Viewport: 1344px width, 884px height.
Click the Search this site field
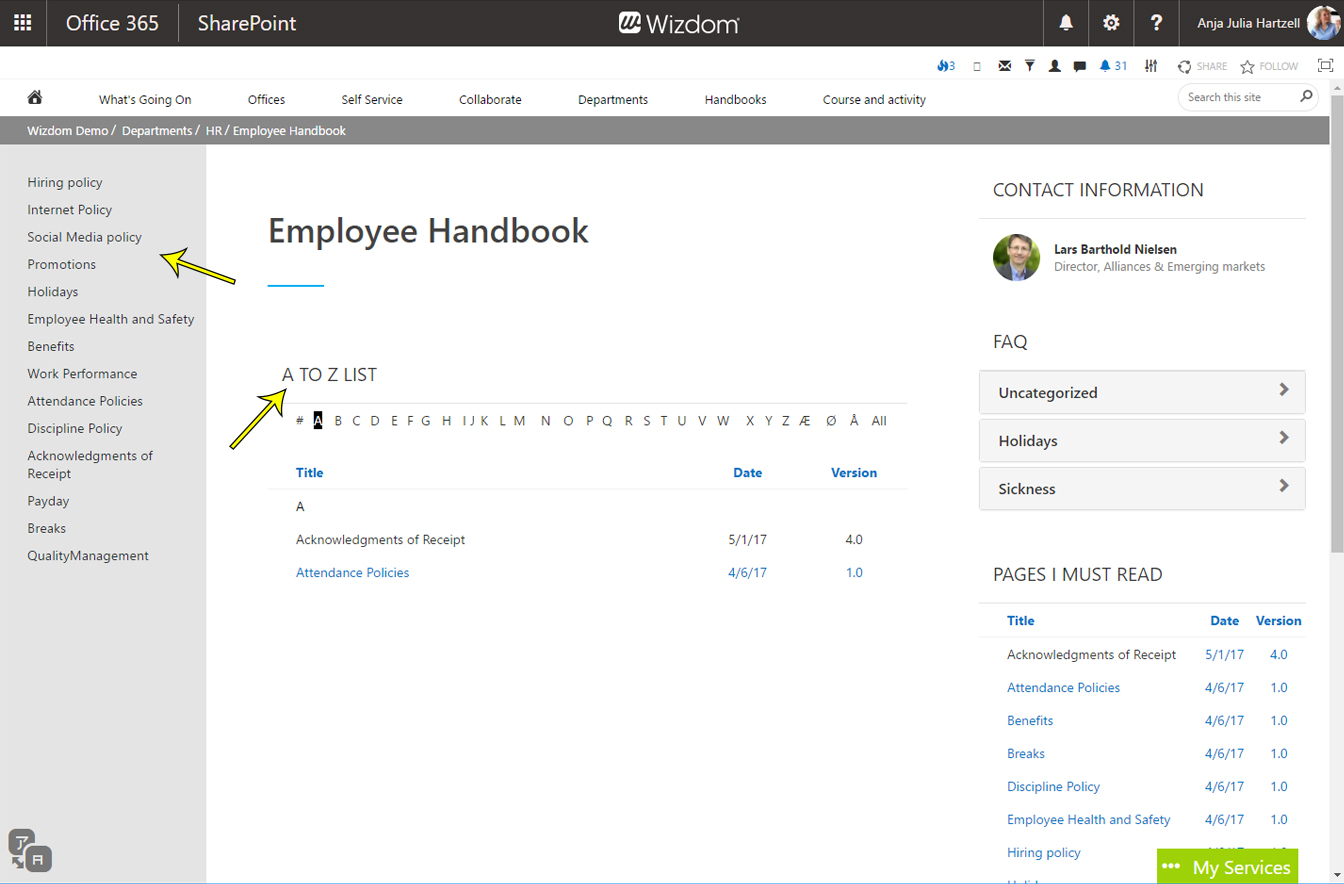pos(1237,98)
